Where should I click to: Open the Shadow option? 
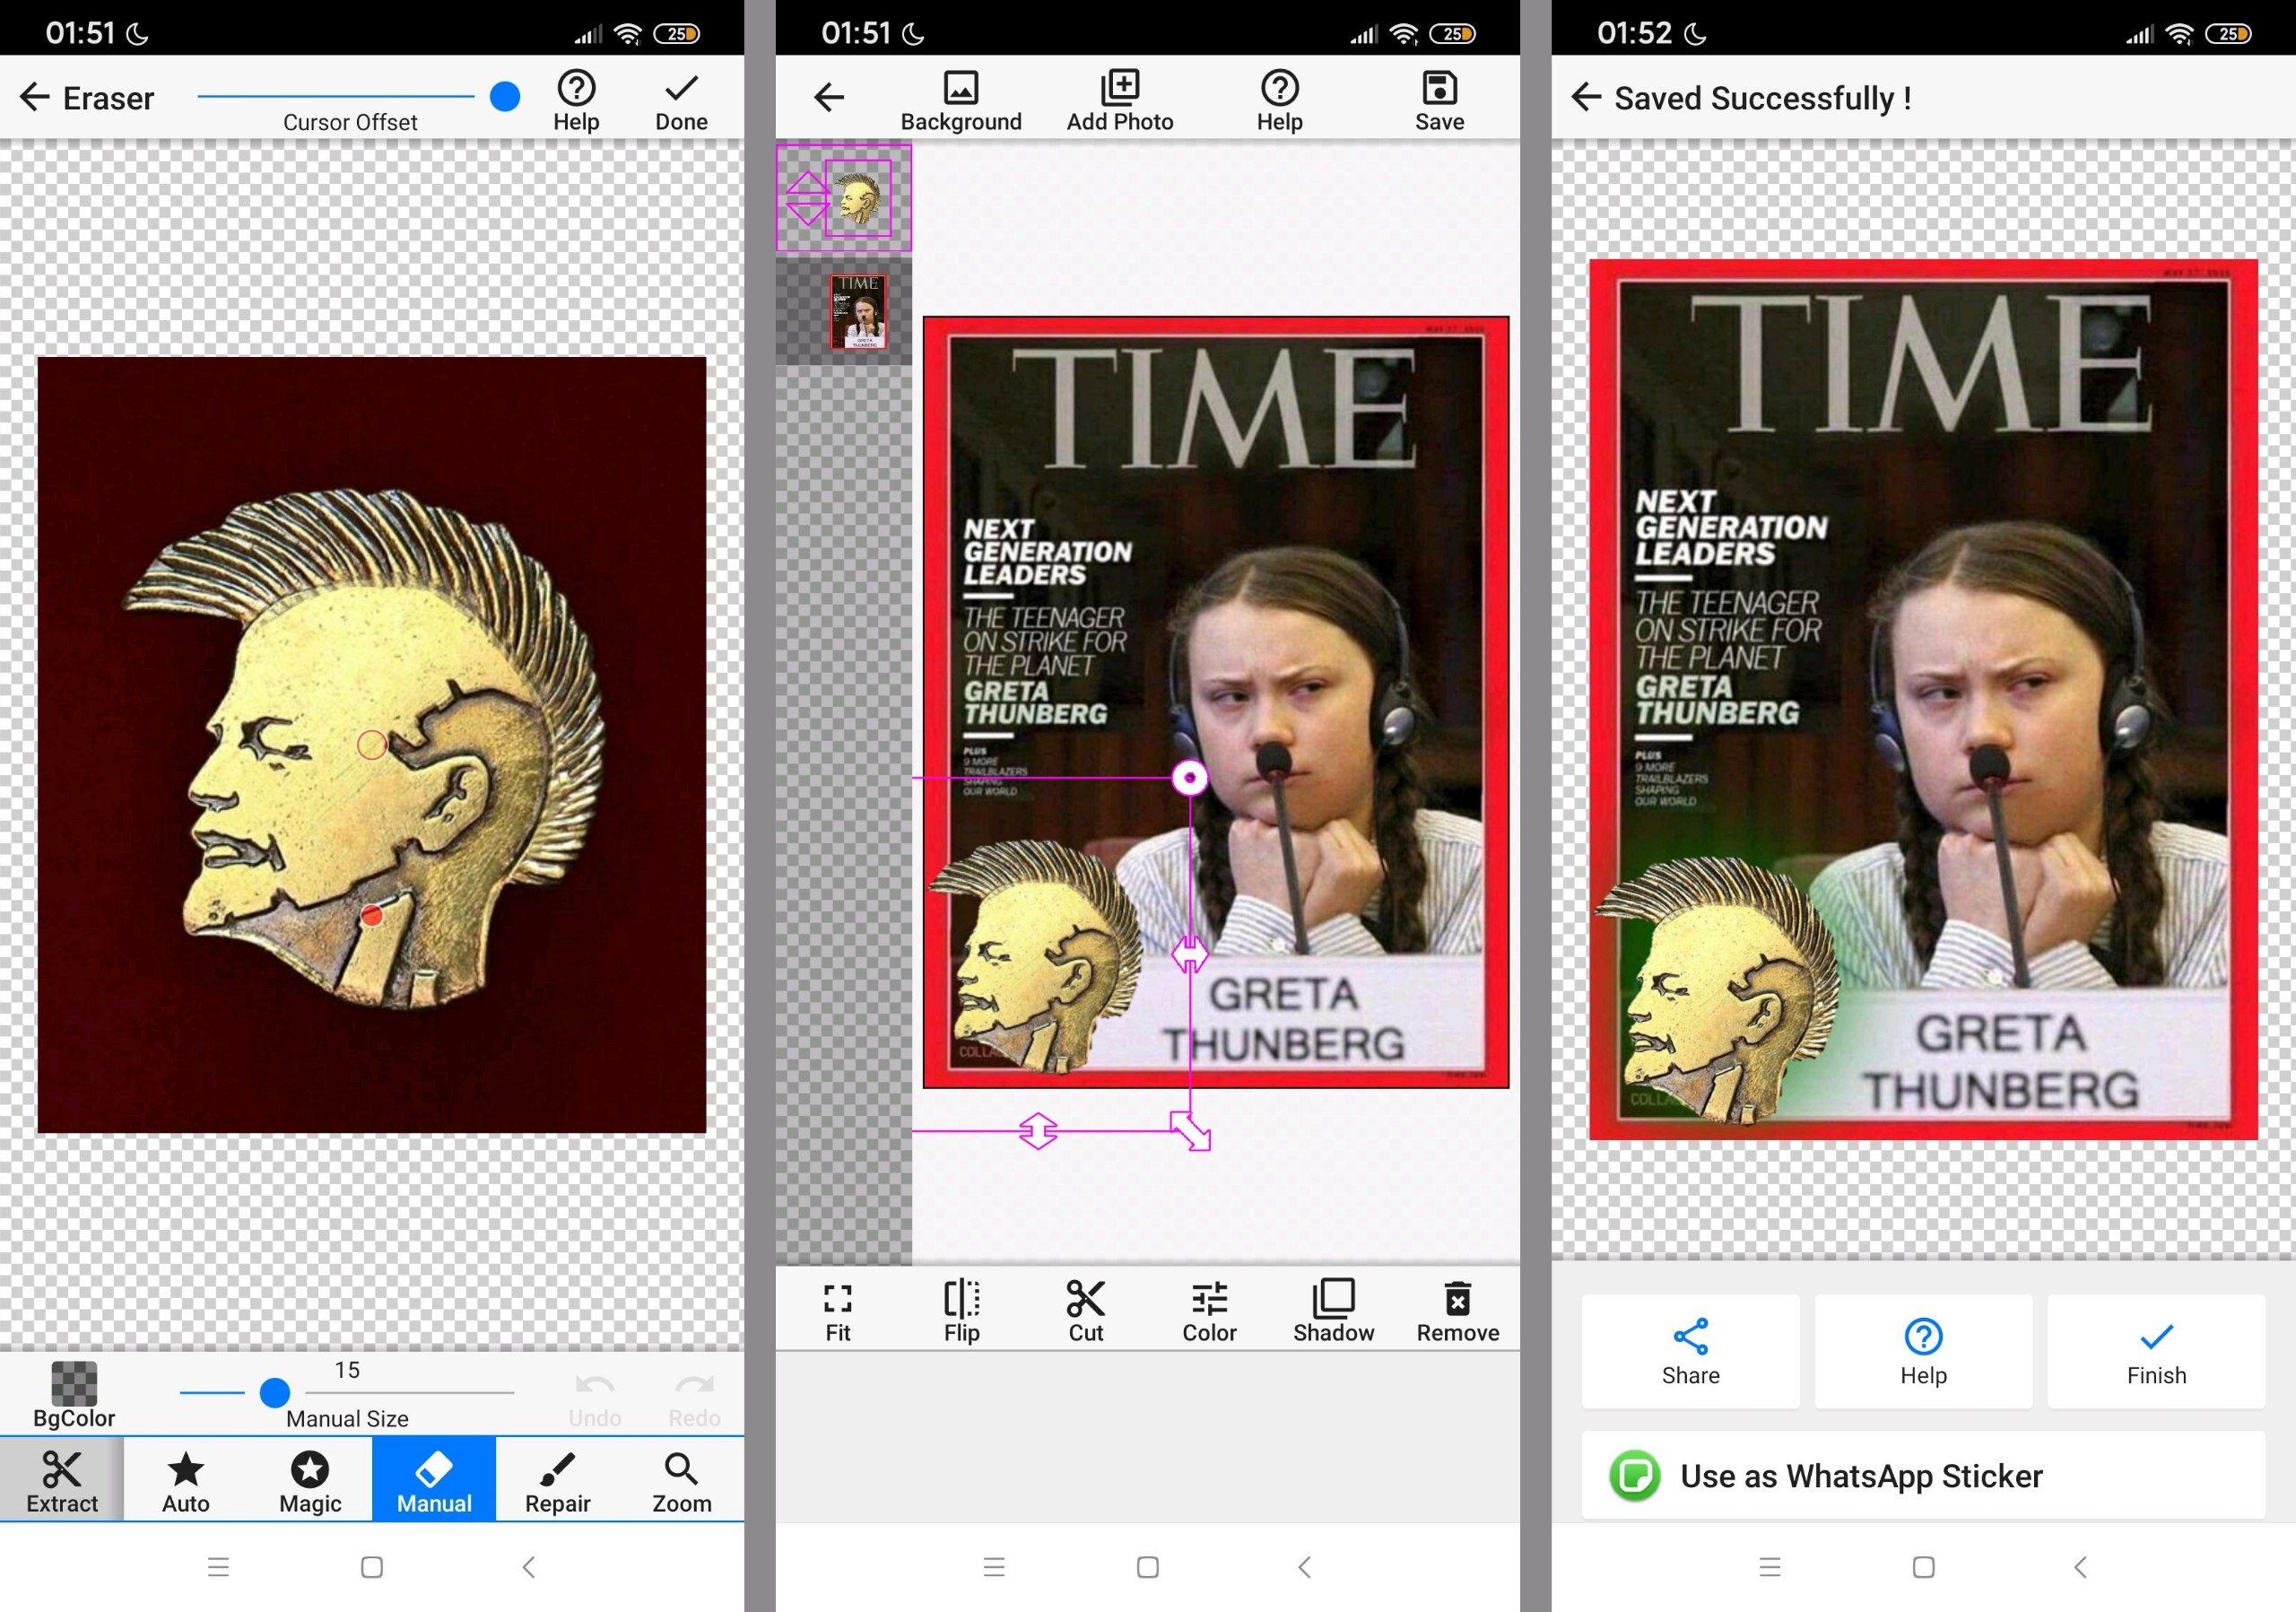coord(1333,1310)
